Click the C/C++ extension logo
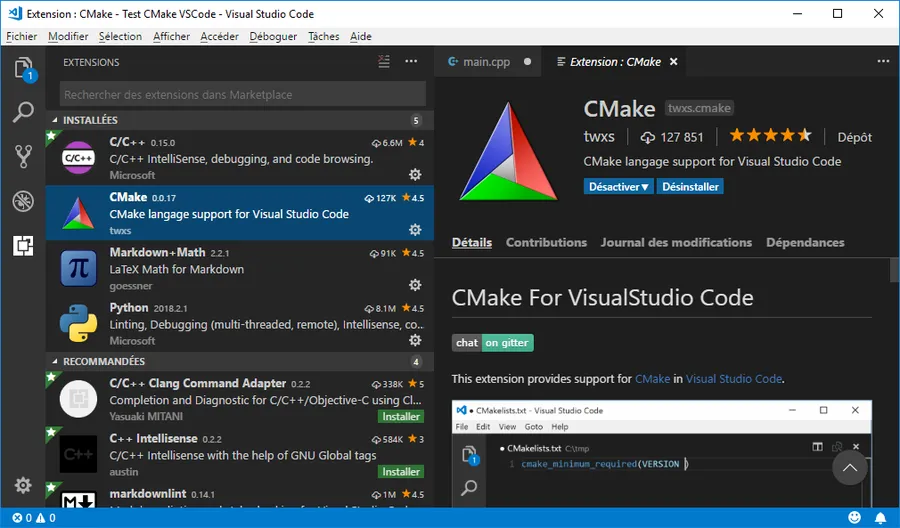This screenshot has width=900, height=528. point(79,158)
